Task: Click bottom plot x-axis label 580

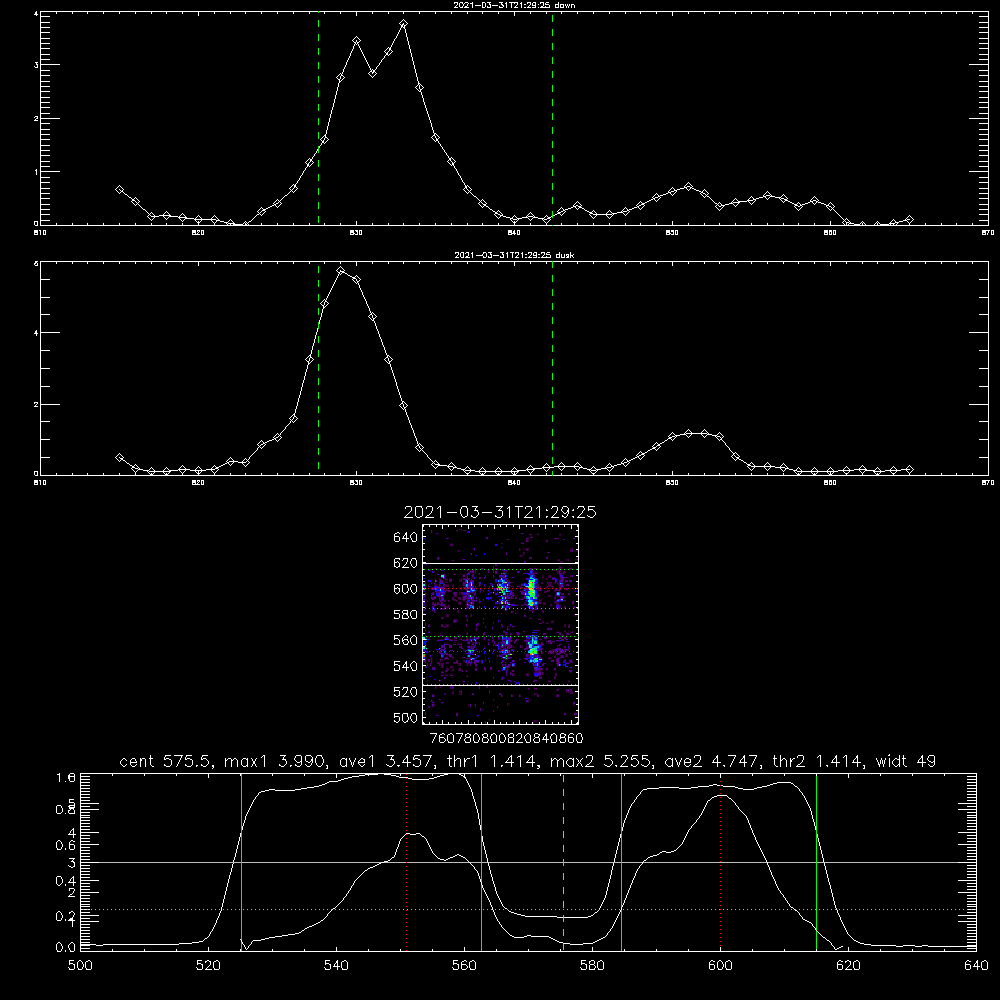Action: coord(592,966)
